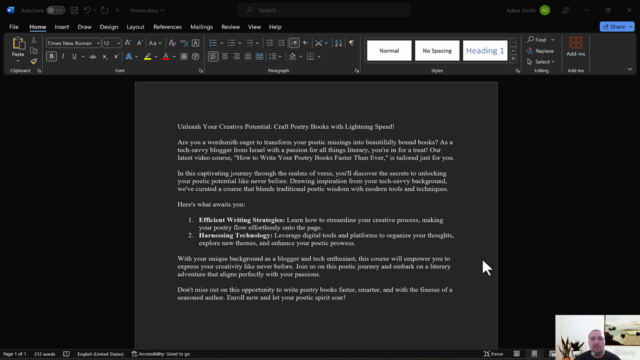Click the Adam Smith account avatar
Image resolution: width=640 pixels, height=360 pixels.
click(544, 10)
